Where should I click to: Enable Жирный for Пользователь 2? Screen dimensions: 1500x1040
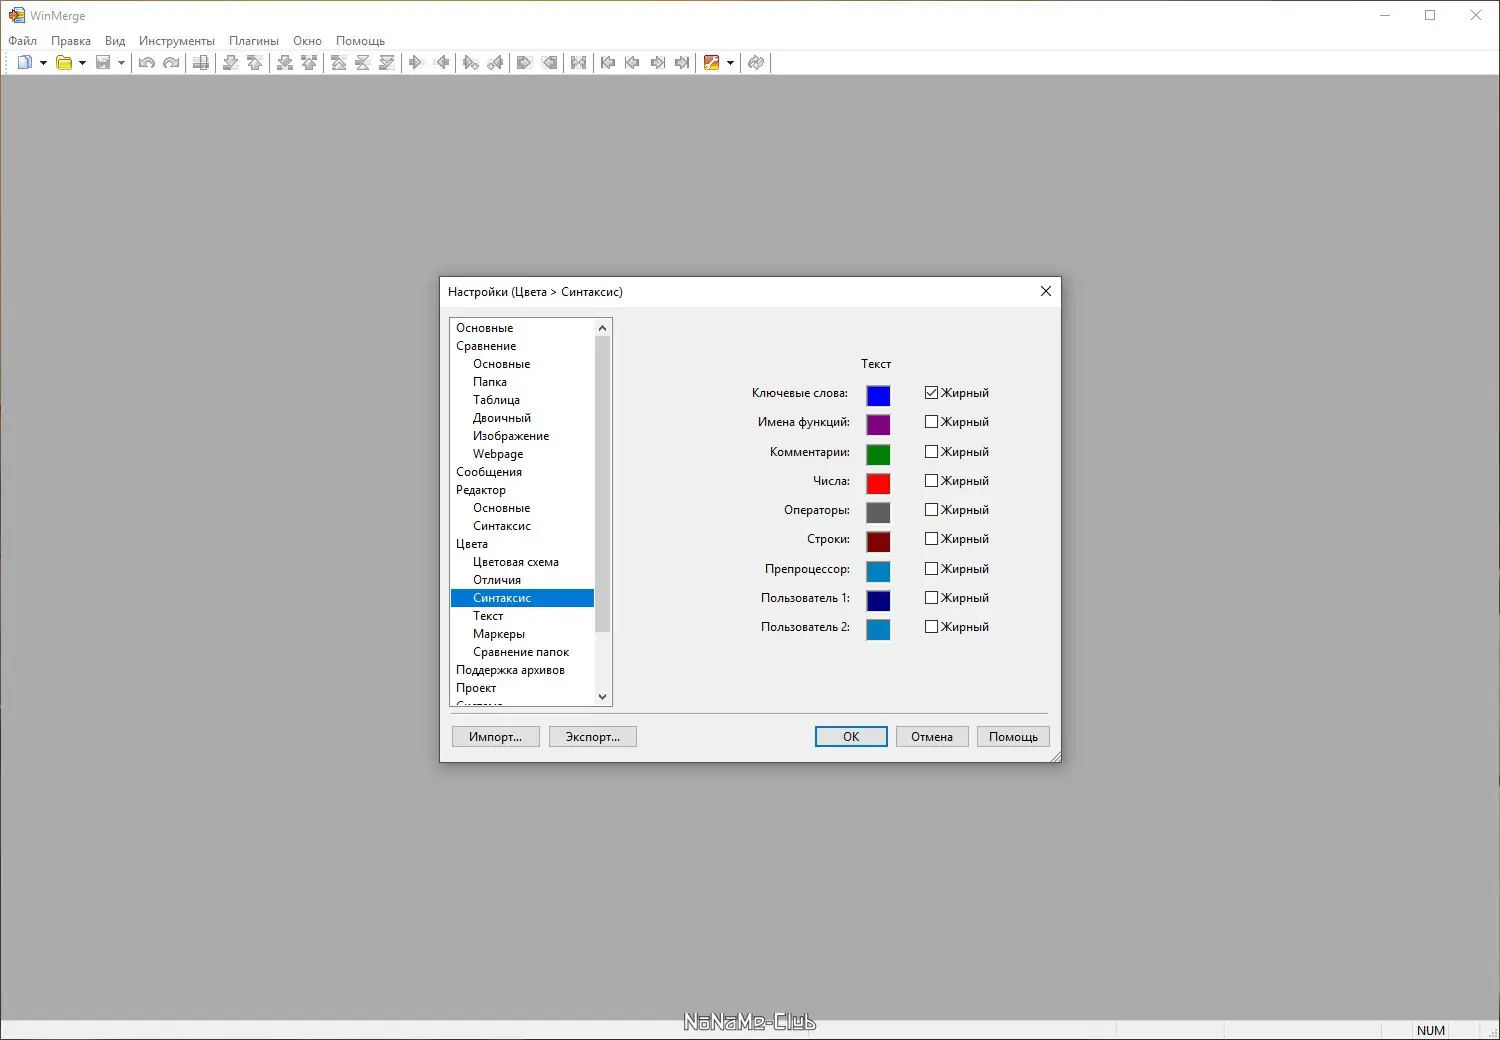(x=931, y=627)
